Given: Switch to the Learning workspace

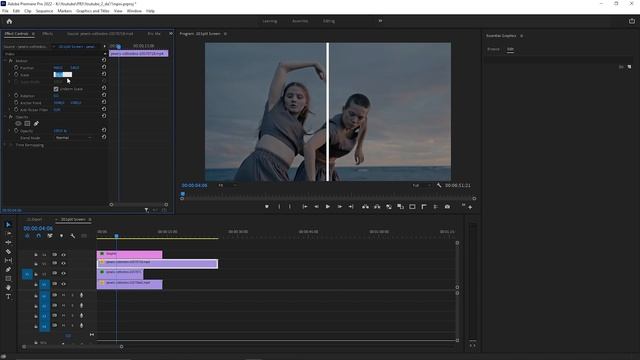Looking at the screenshot, I should 269,21.
